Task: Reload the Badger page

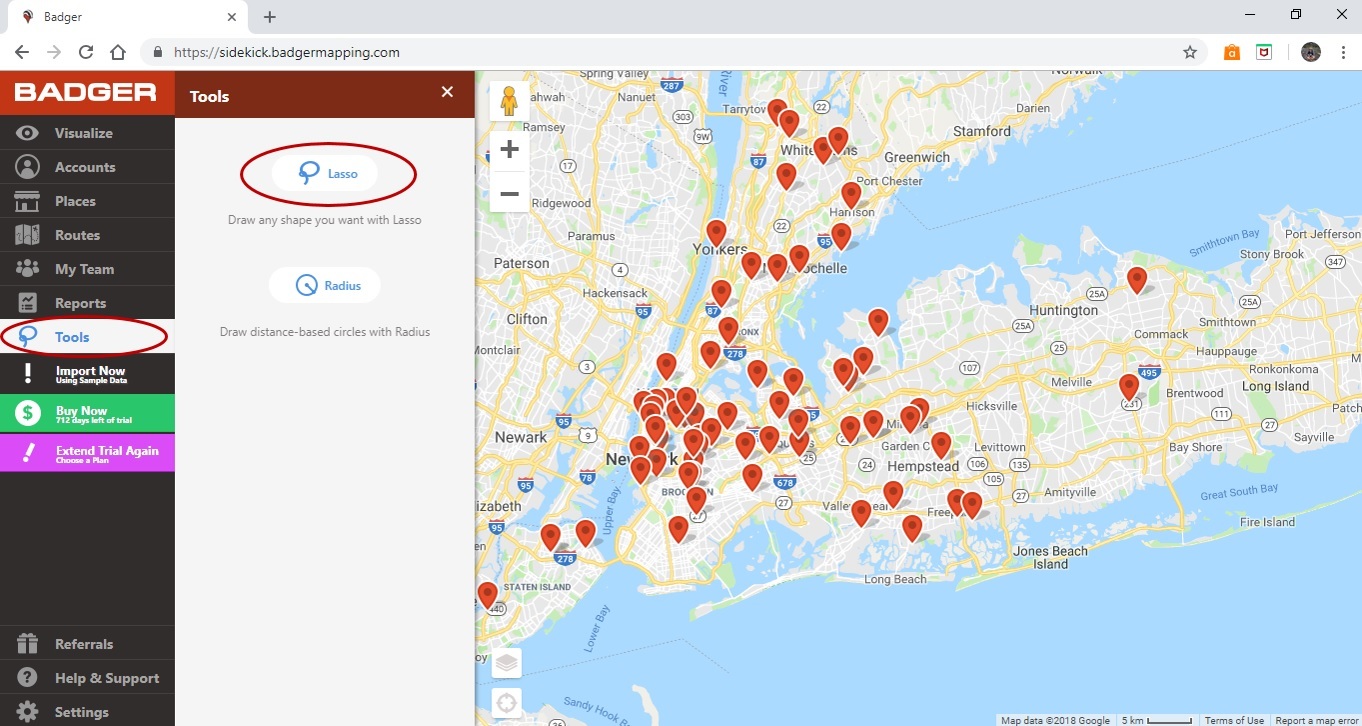Action: (x=86, y=52)
